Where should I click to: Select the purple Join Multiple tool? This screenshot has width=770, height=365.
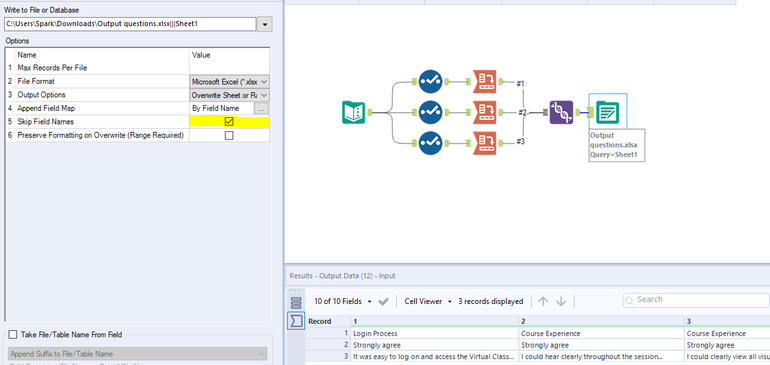[x=561, y=112]
